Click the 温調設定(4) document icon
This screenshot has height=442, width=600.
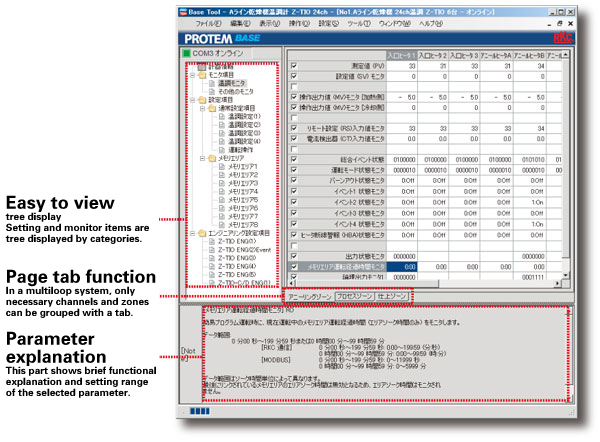click(x=222, y=142)
